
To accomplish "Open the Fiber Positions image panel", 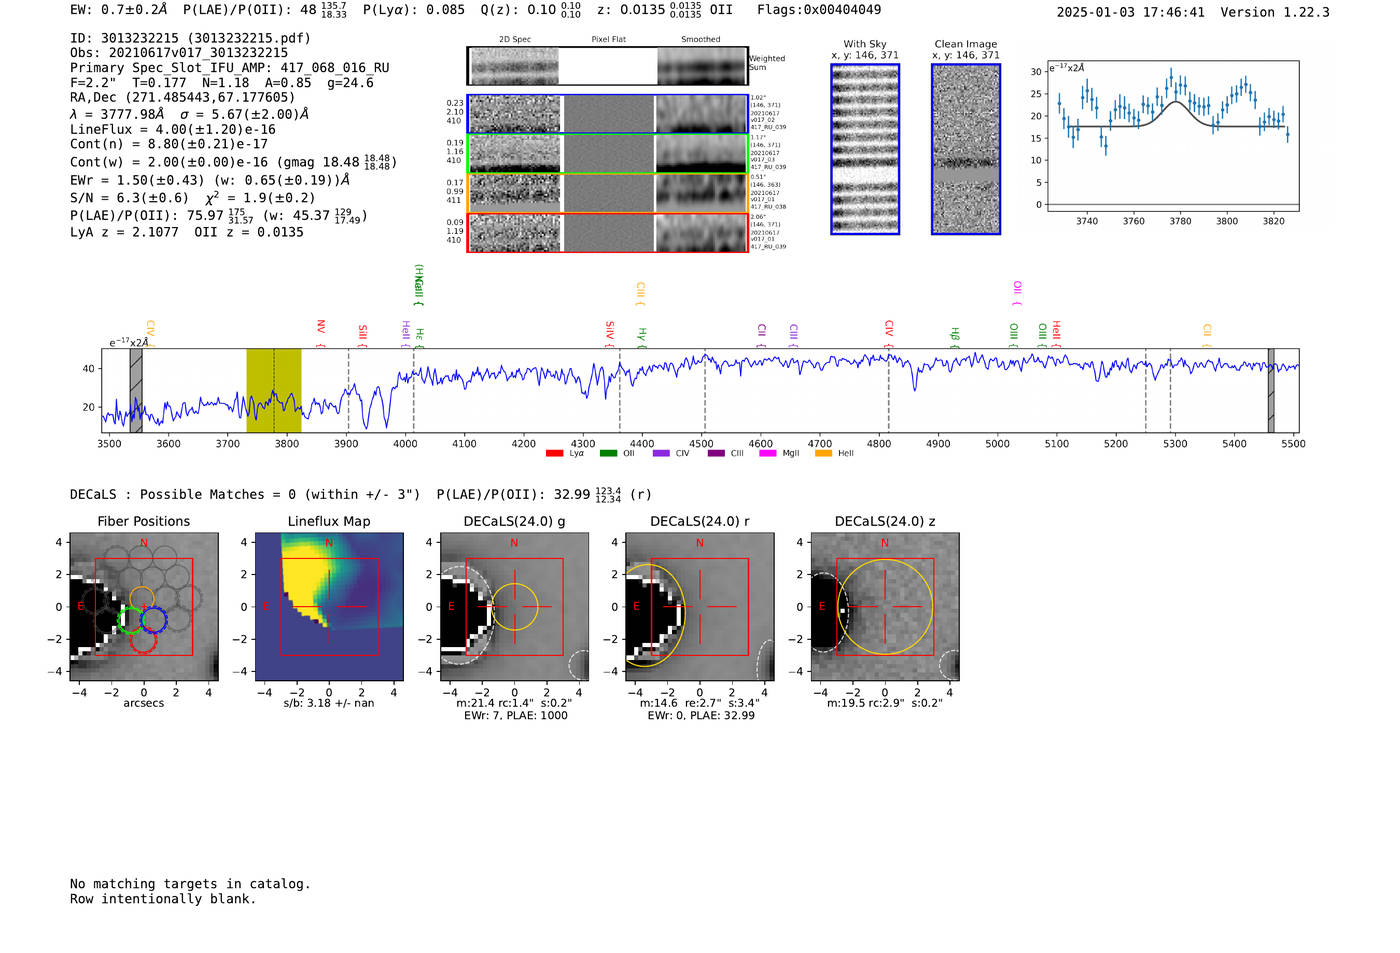I will [x=144, y=607].
